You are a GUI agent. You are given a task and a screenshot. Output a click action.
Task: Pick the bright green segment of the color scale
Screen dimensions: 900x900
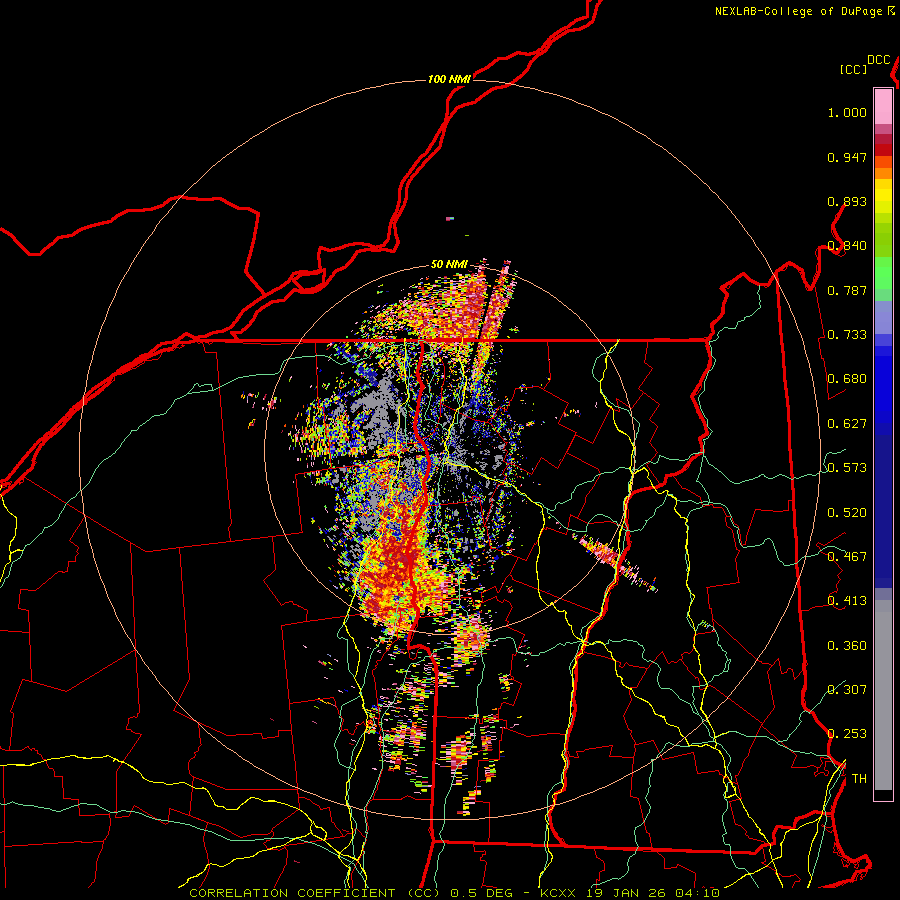click(x=883, y=273)
